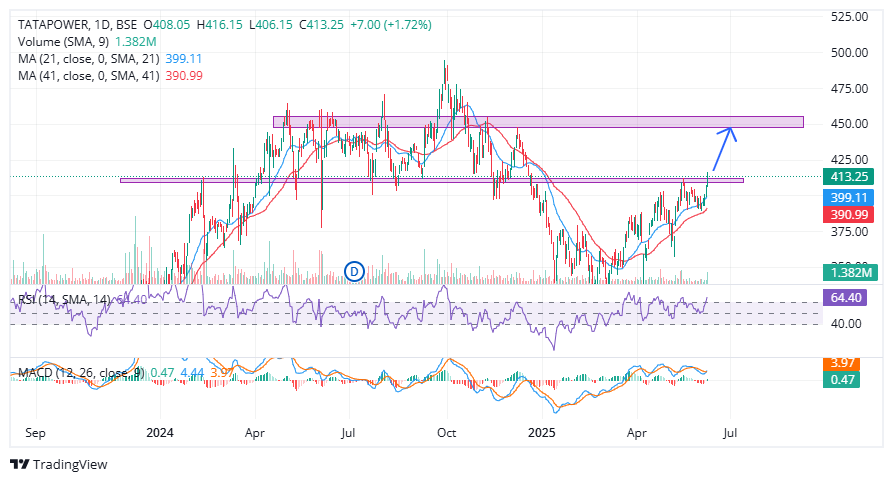The width and height of the screenshot is (893, 482).
Task: Click the 525.00 price axis tick
Action: pyautogui.click(x=849, y=17)
